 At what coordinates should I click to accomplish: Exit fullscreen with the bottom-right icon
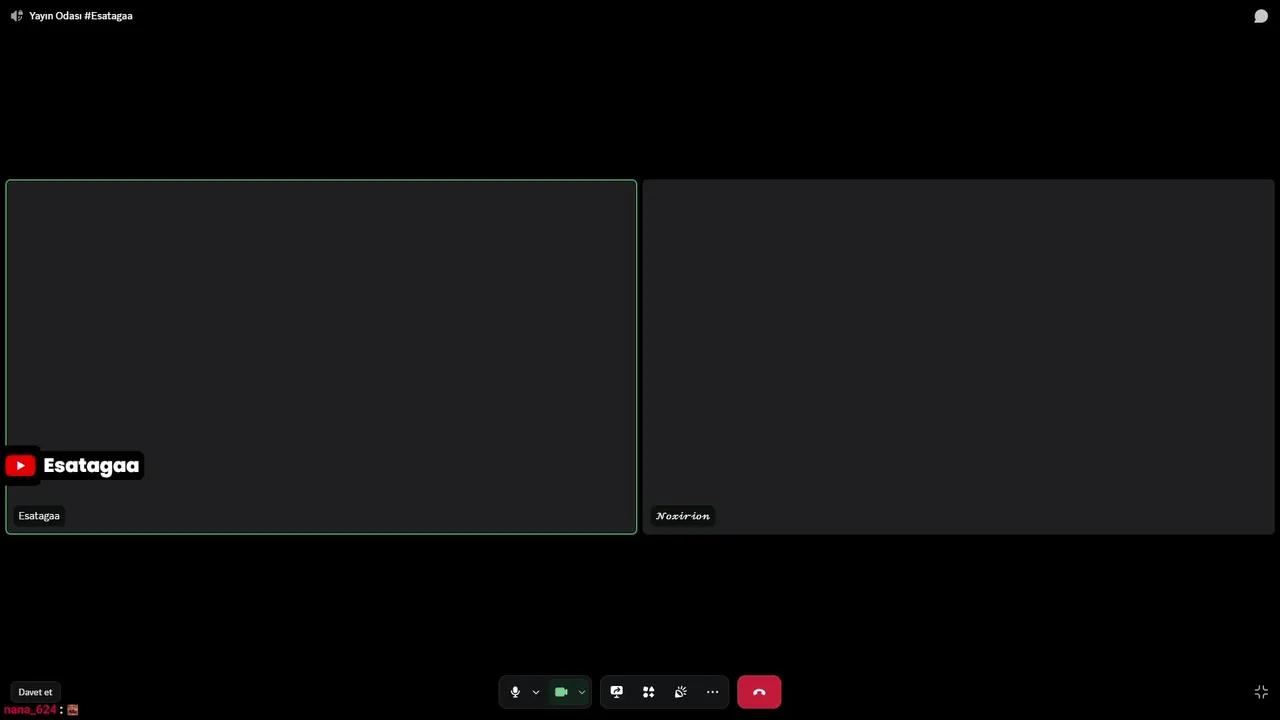pos(1261,692)
